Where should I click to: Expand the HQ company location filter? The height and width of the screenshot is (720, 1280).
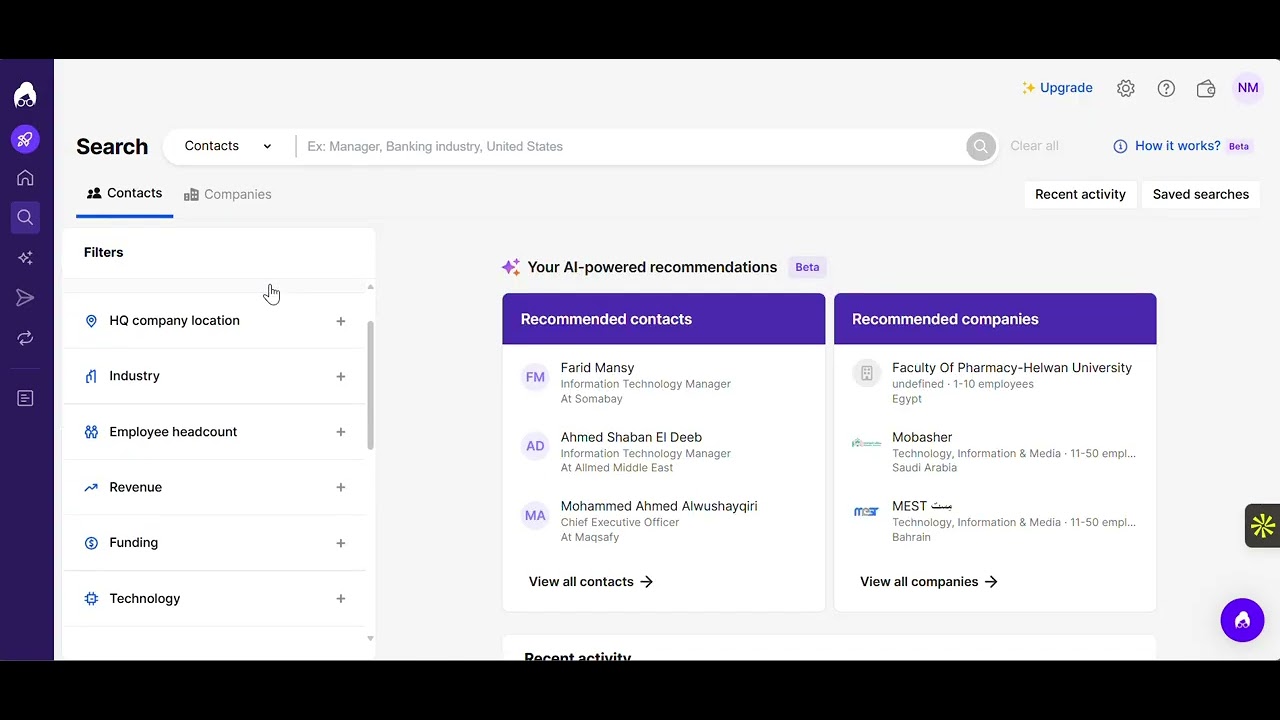341,321
